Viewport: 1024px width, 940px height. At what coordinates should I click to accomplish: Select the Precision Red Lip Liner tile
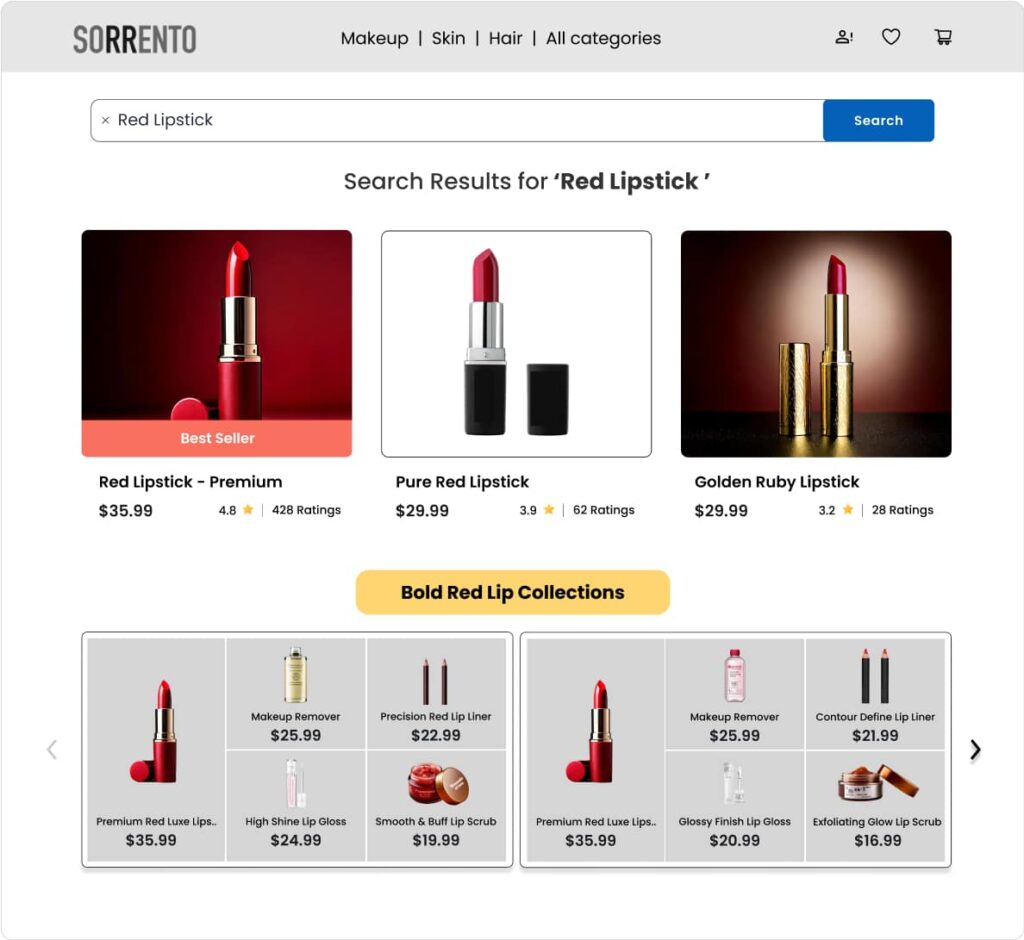point(436,694)
